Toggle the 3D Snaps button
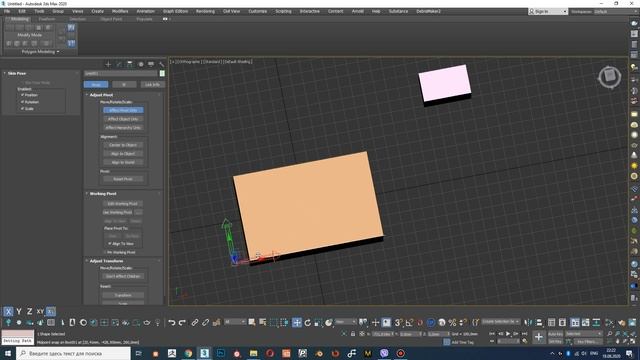 [398, 322]
